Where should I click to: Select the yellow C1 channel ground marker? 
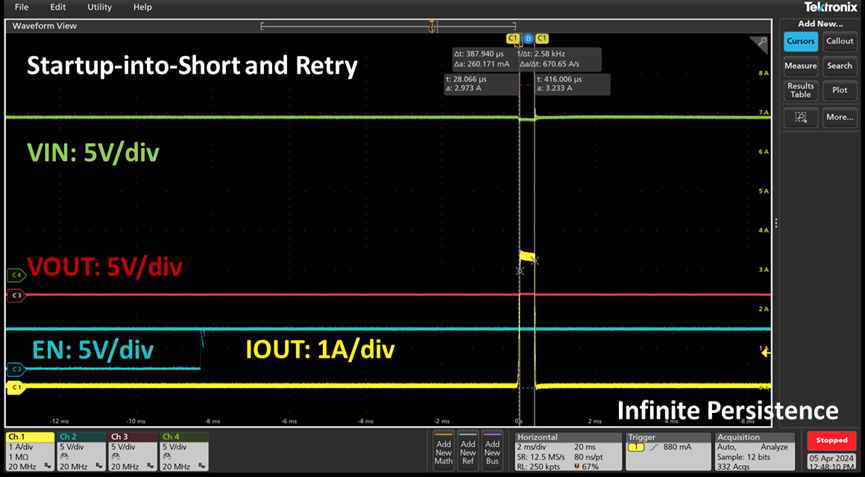tap(15, 385)
